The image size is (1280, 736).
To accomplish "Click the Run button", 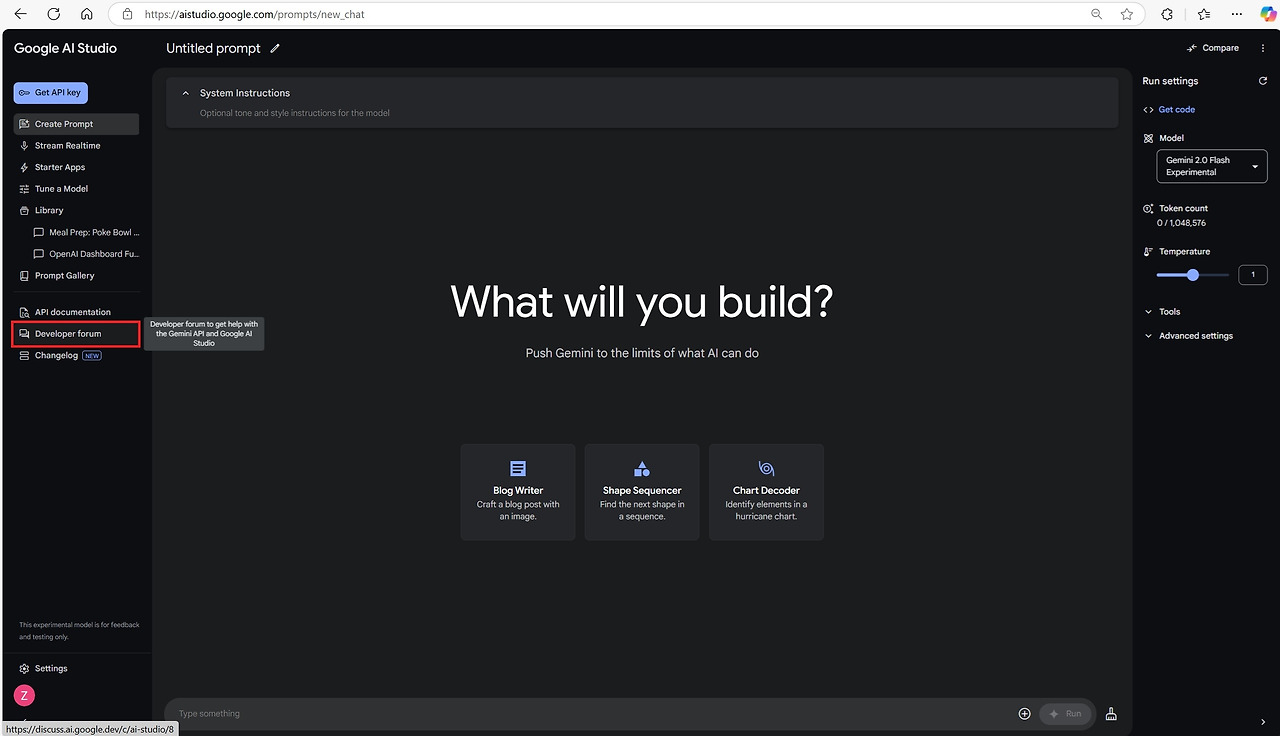I will [1067, 714].
